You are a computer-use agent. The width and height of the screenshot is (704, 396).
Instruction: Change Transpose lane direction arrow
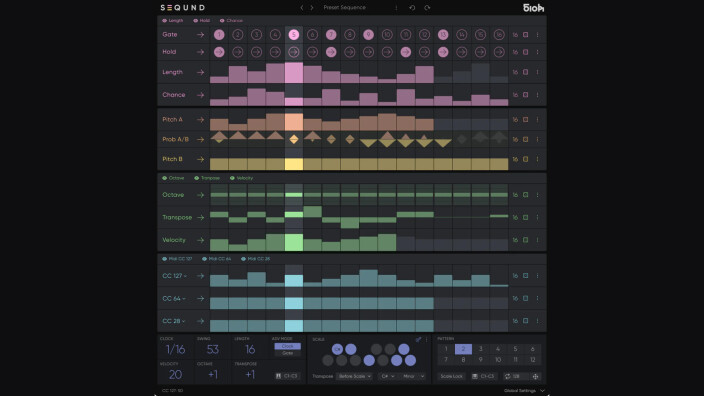[200, 217]
